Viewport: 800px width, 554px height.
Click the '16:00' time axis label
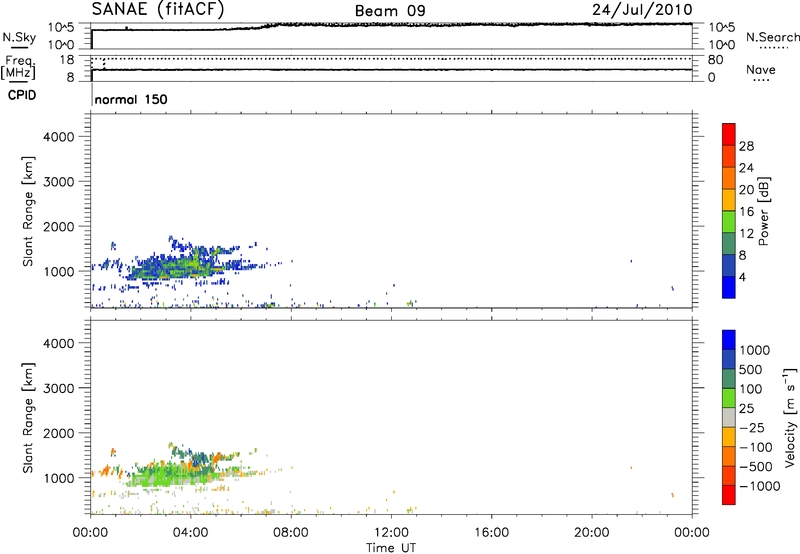click(x=491, y=533)
